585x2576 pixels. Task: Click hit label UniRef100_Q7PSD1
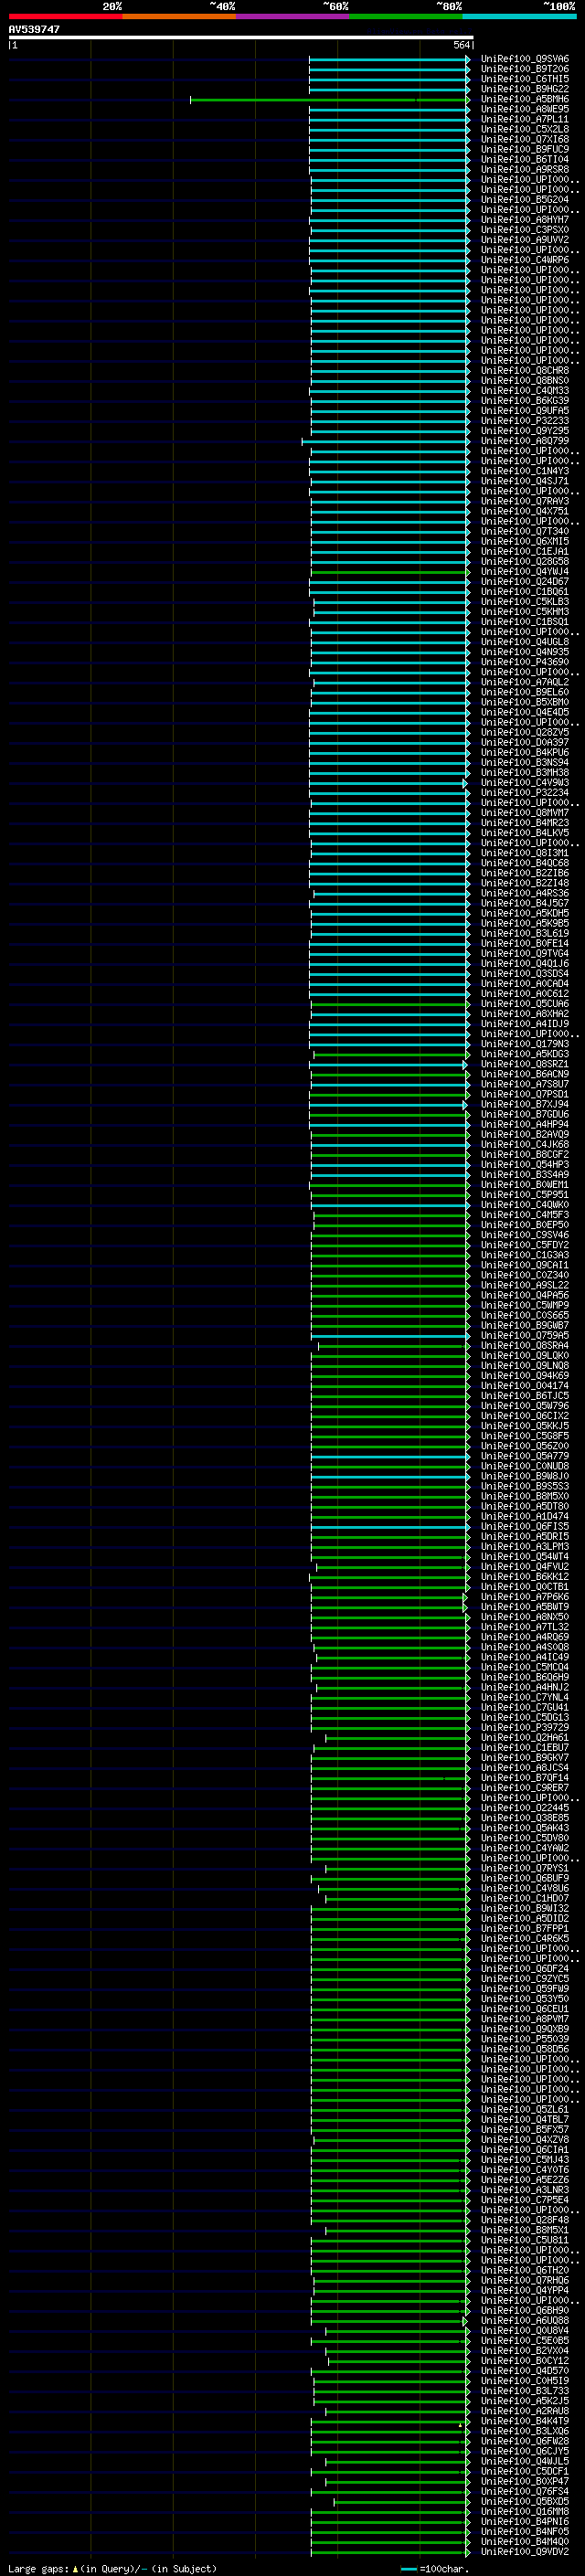coord(525,1094)
